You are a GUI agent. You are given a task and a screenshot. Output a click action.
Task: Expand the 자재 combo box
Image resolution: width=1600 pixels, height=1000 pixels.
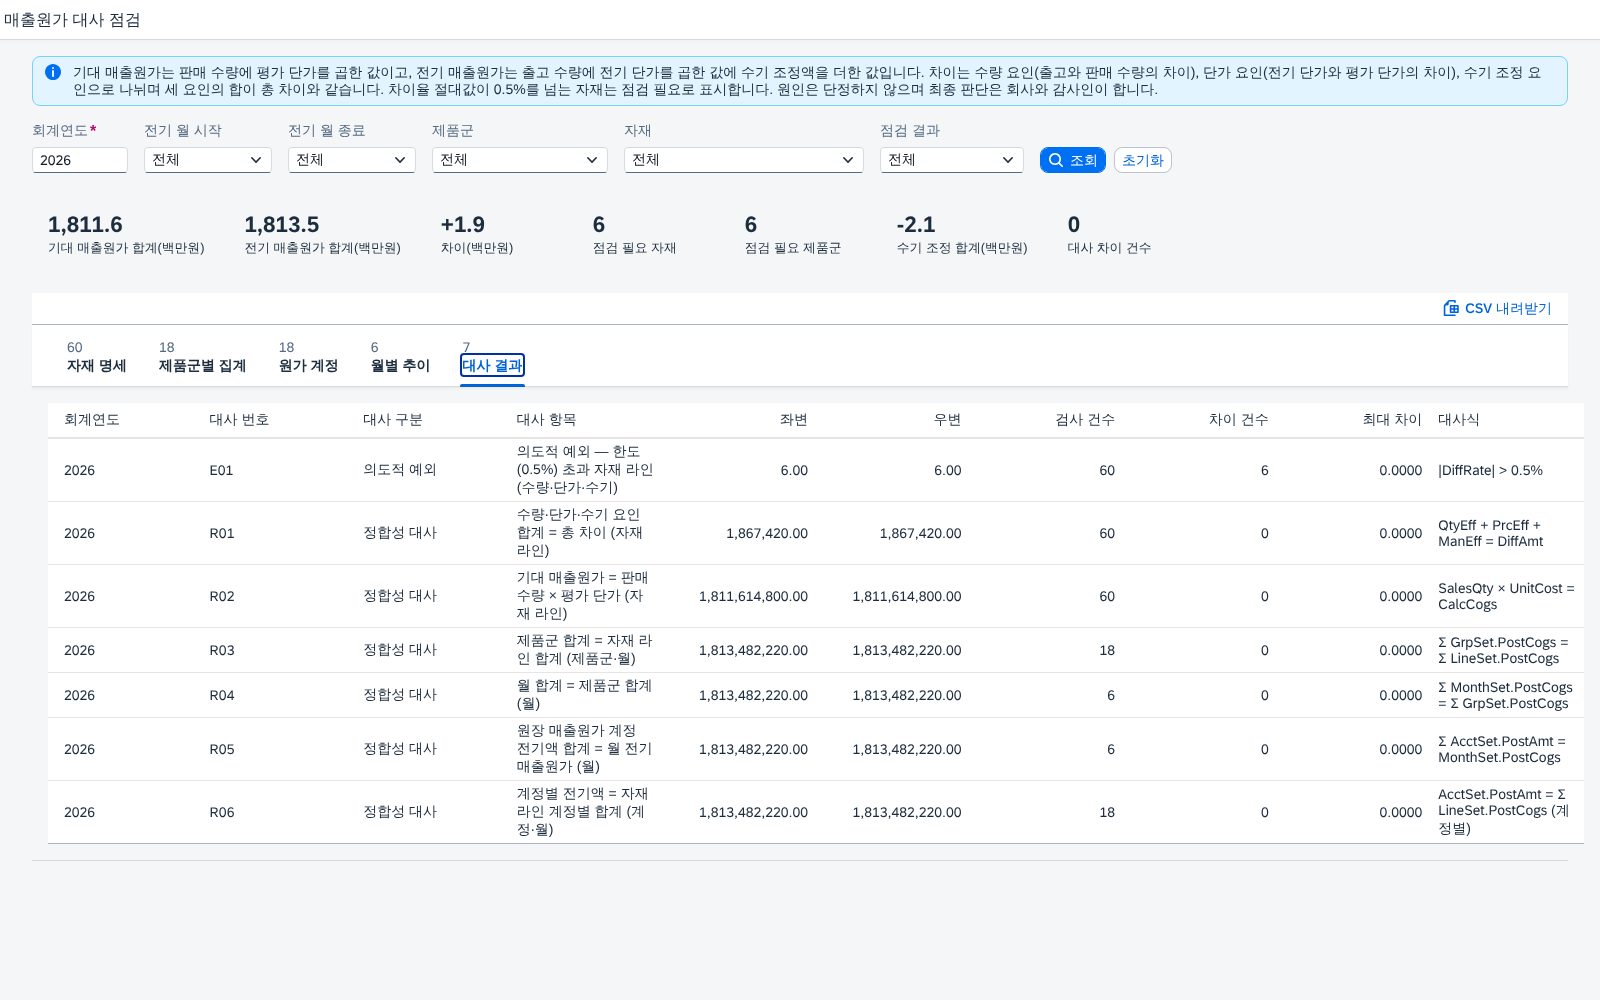(744, 160)
